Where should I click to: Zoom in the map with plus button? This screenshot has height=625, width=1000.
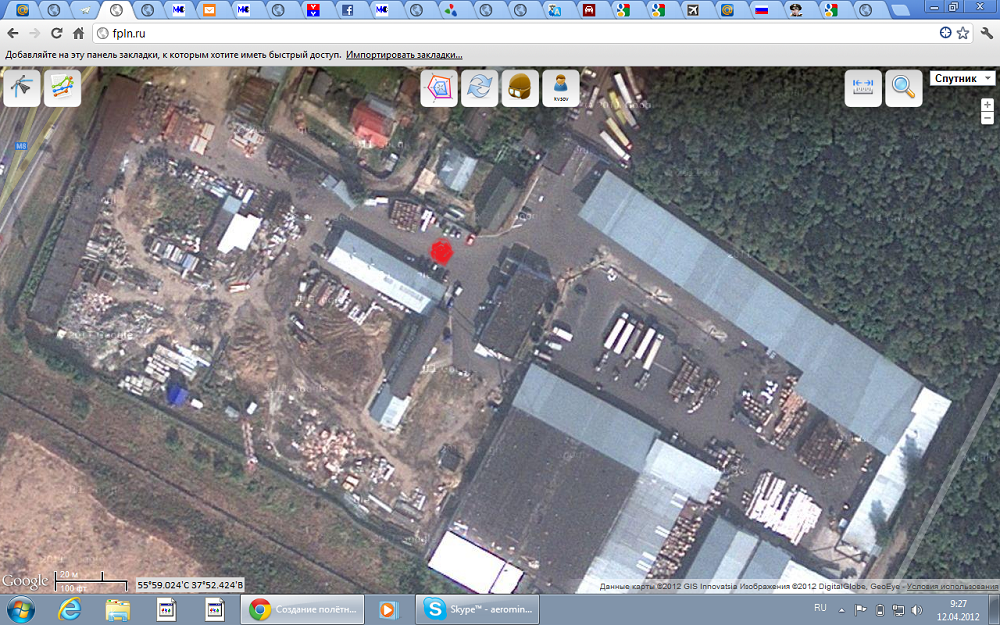coord(988,104)
